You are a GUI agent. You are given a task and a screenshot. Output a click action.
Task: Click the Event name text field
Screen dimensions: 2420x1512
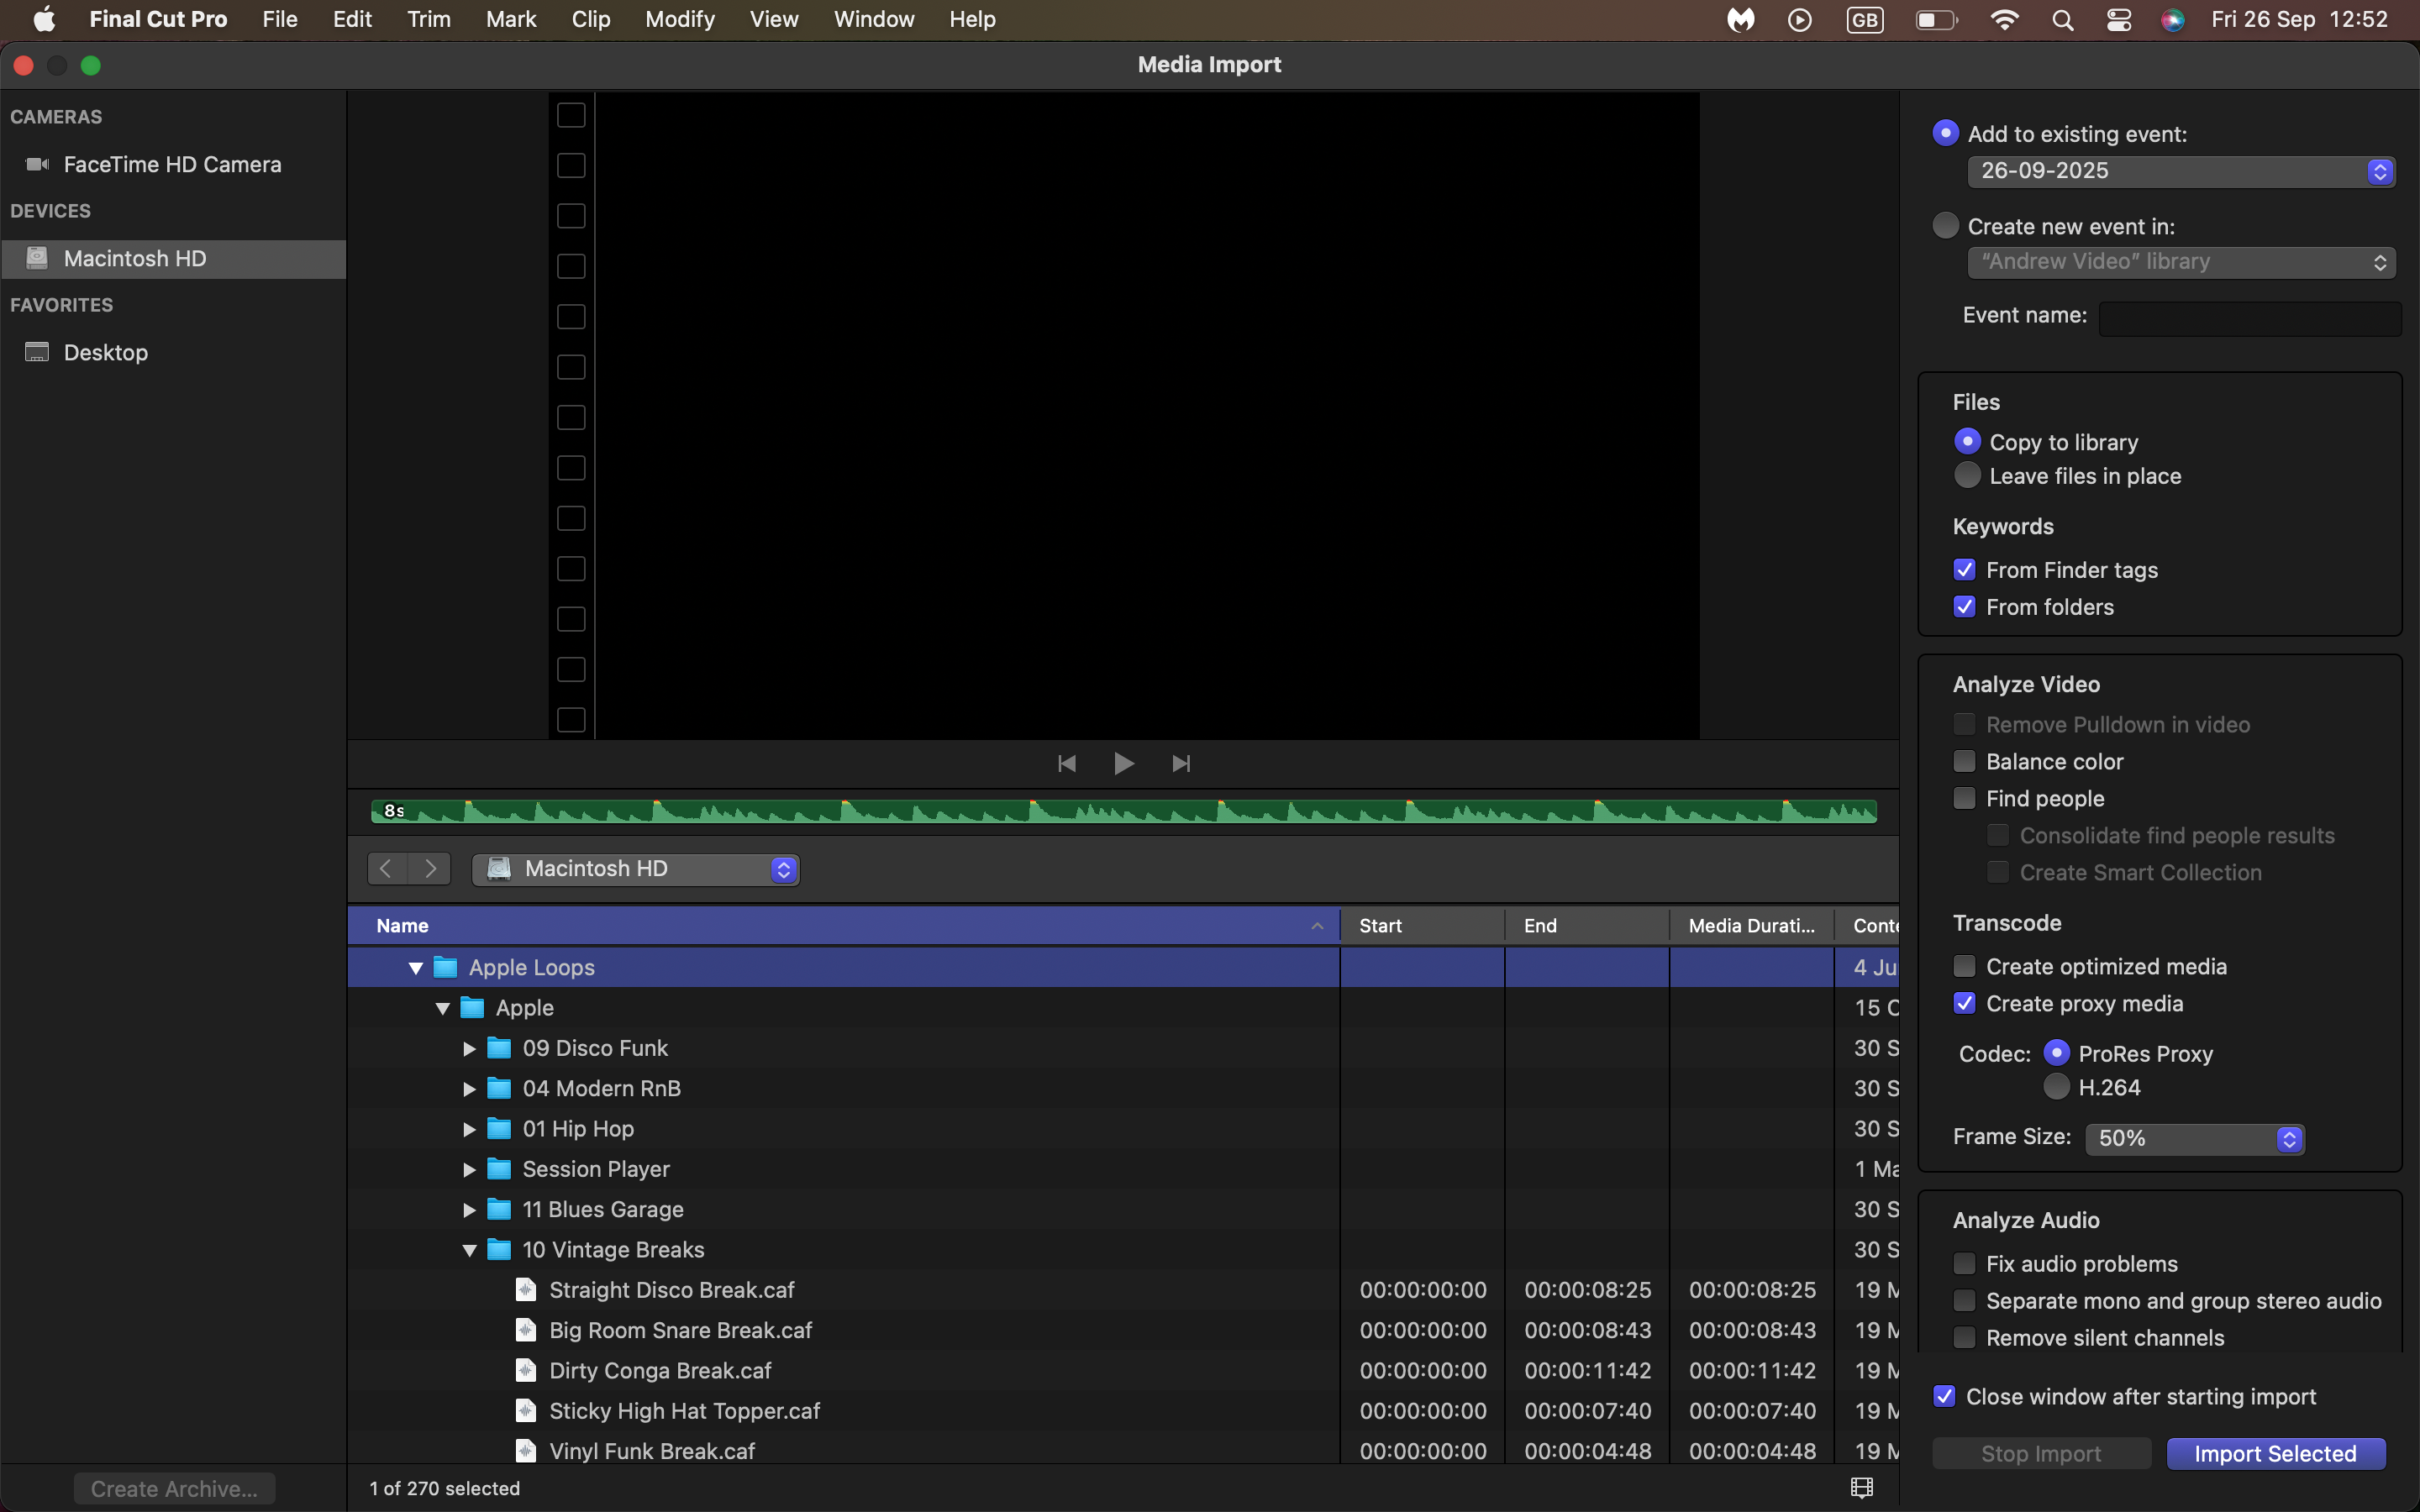(x=2249, y=318)
